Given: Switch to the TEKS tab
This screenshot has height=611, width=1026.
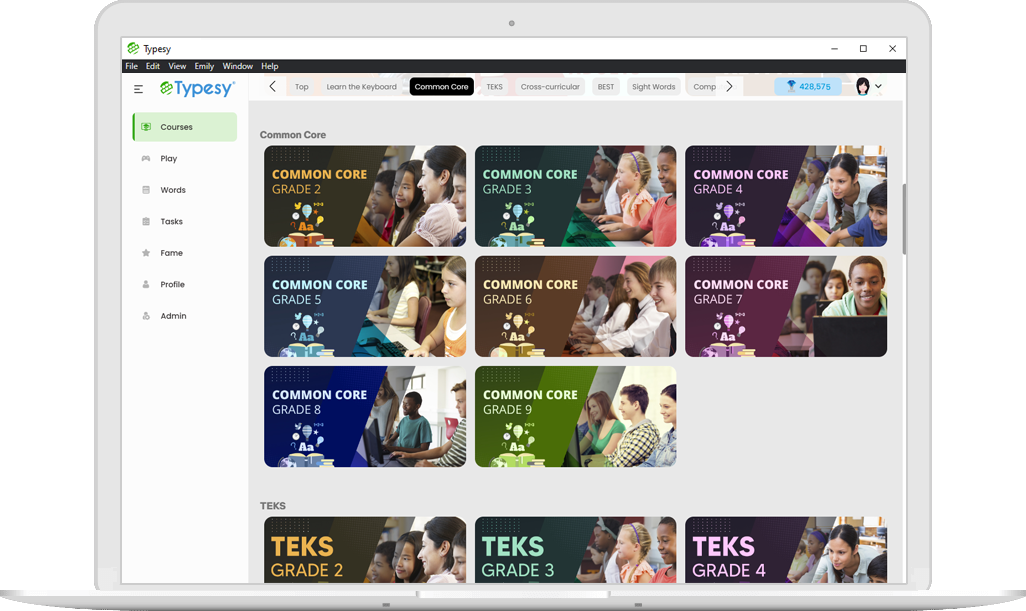Looking at the screenshot, I should (495, 86).
